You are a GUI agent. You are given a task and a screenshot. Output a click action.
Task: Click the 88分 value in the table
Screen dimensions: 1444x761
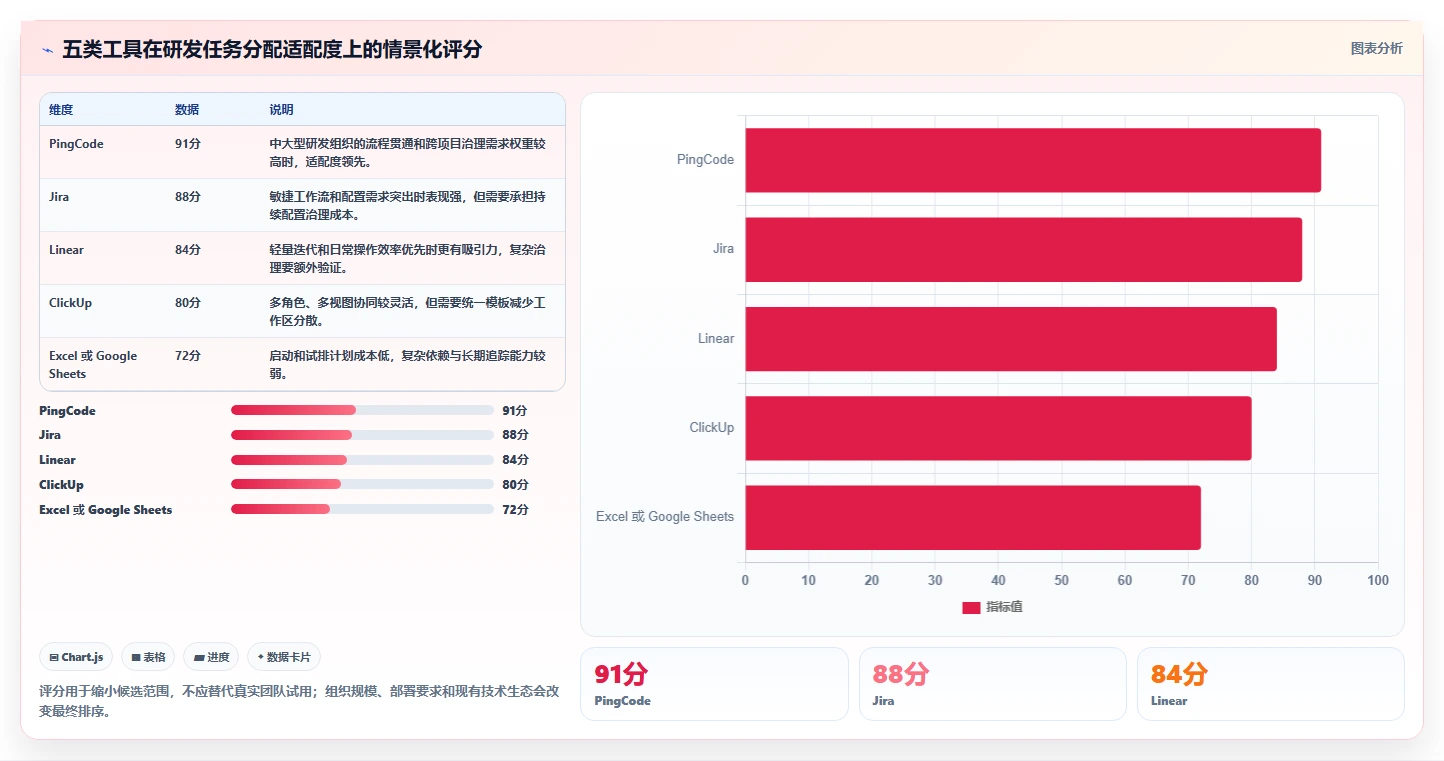point(188,197)
